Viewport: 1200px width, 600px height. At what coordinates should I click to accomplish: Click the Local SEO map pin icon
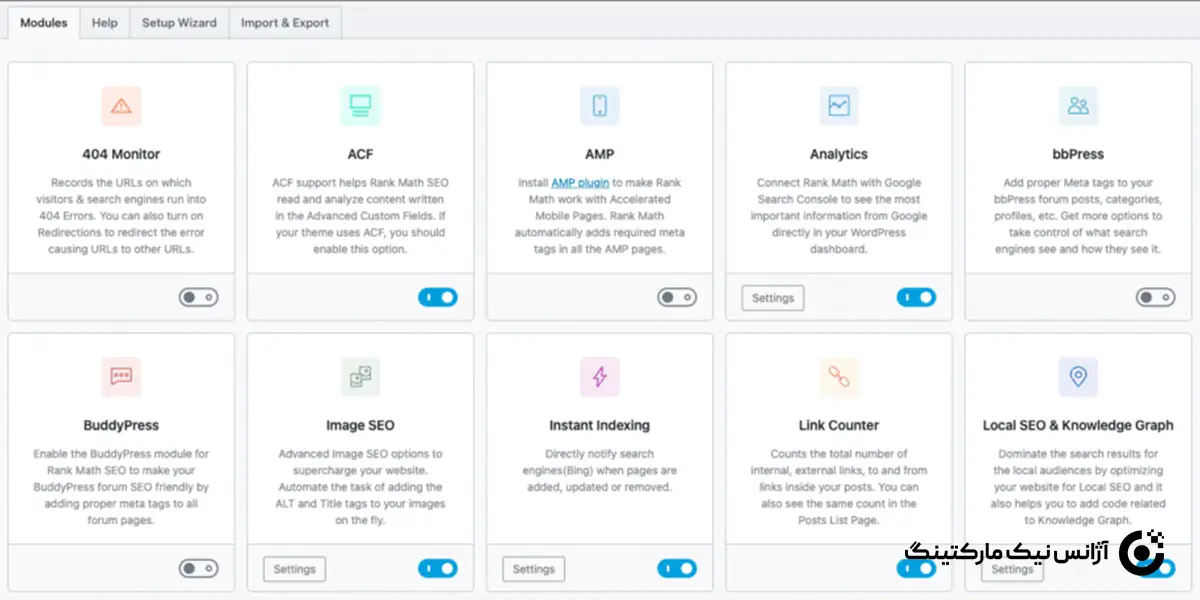[x=1078, y=377]
